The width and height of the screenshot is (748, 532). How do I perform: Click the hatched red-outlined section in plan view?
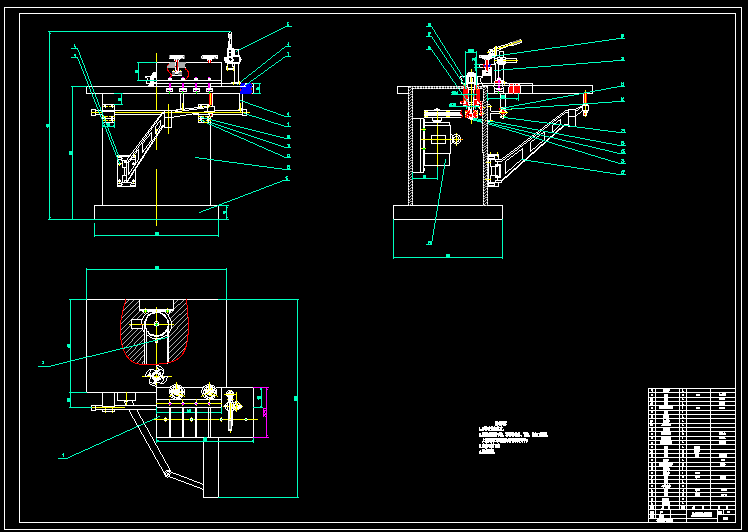pos(154,332)
